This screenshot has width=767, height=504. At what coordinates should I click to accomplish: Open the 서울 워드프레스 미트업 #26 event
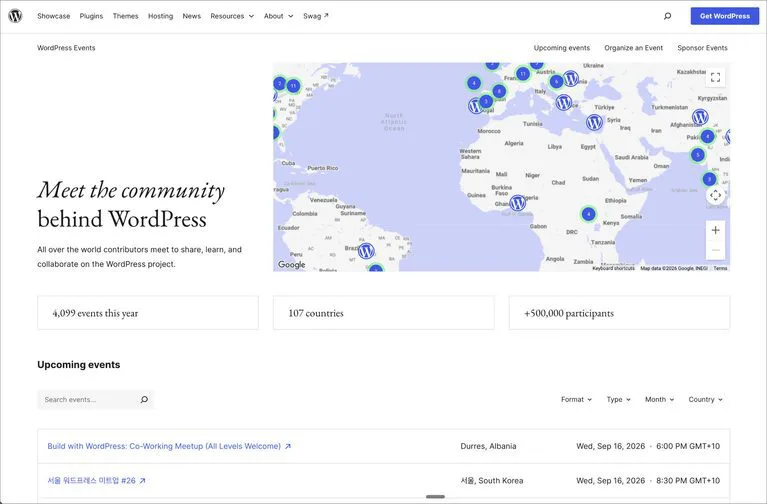pos(91,481)
